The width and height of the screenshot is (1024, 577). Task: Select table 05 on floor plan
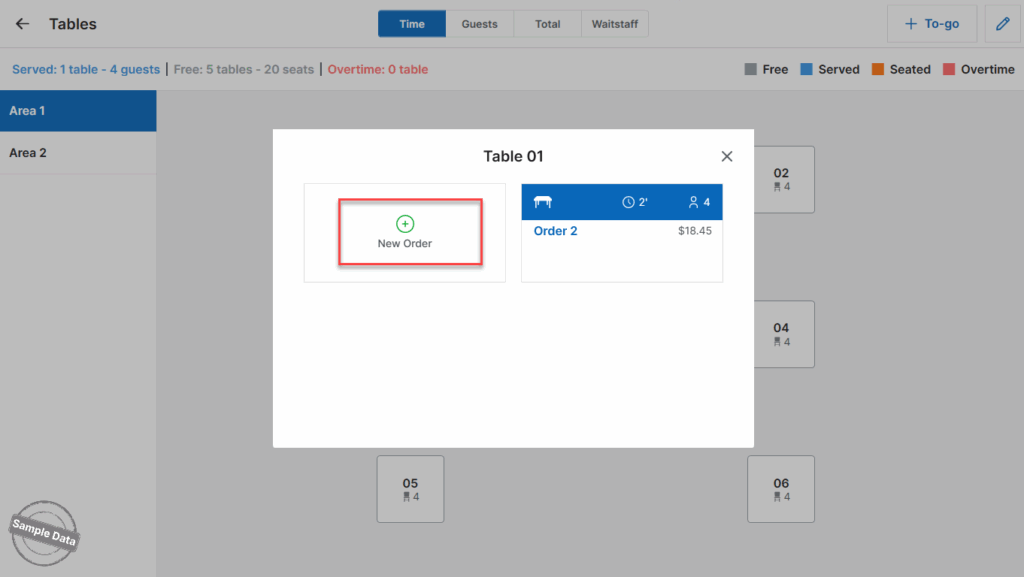(410, 489)
